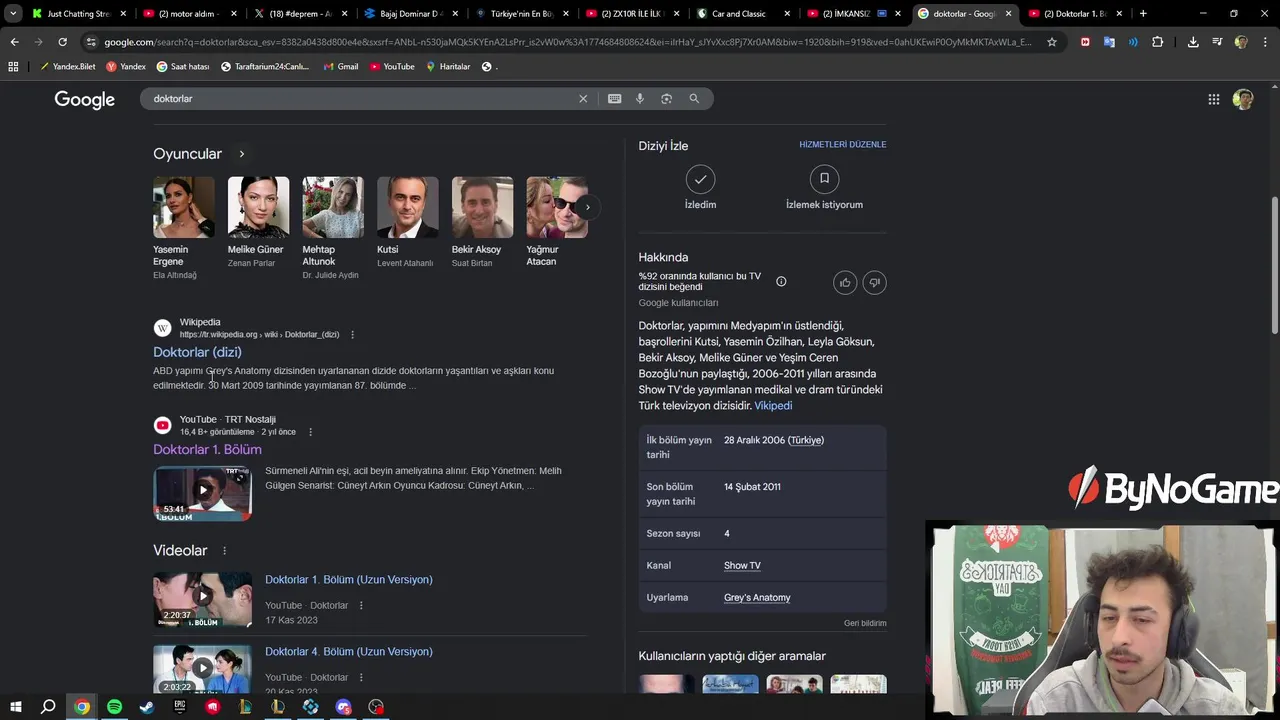This screenshot has width=1280, height=720.
Task: Open Chrome tab search dropdown
Action: [13, 14]
